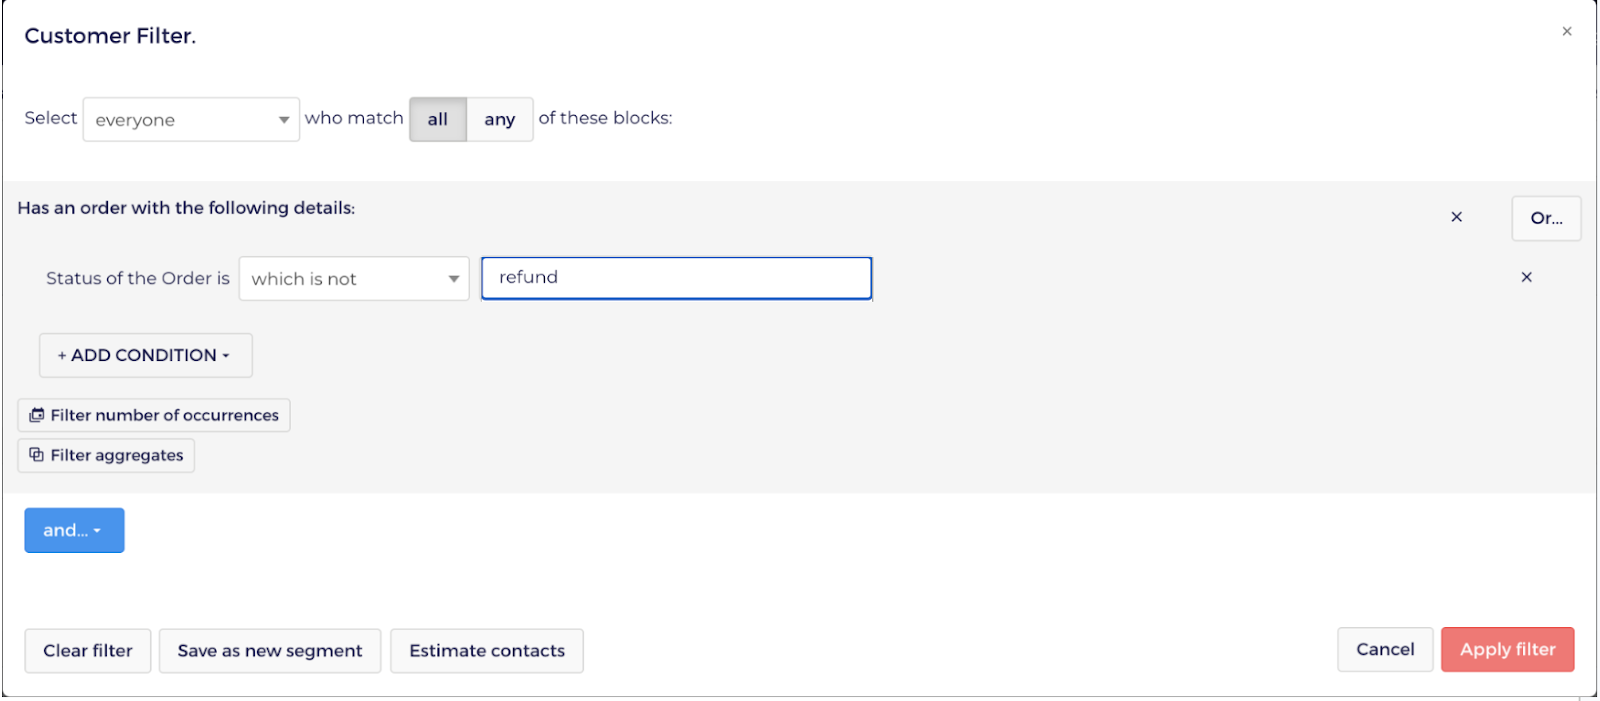Apply the filter
Image resolution: width=1600 pixels, height=701 pixels.
(x=1508, y=650)
